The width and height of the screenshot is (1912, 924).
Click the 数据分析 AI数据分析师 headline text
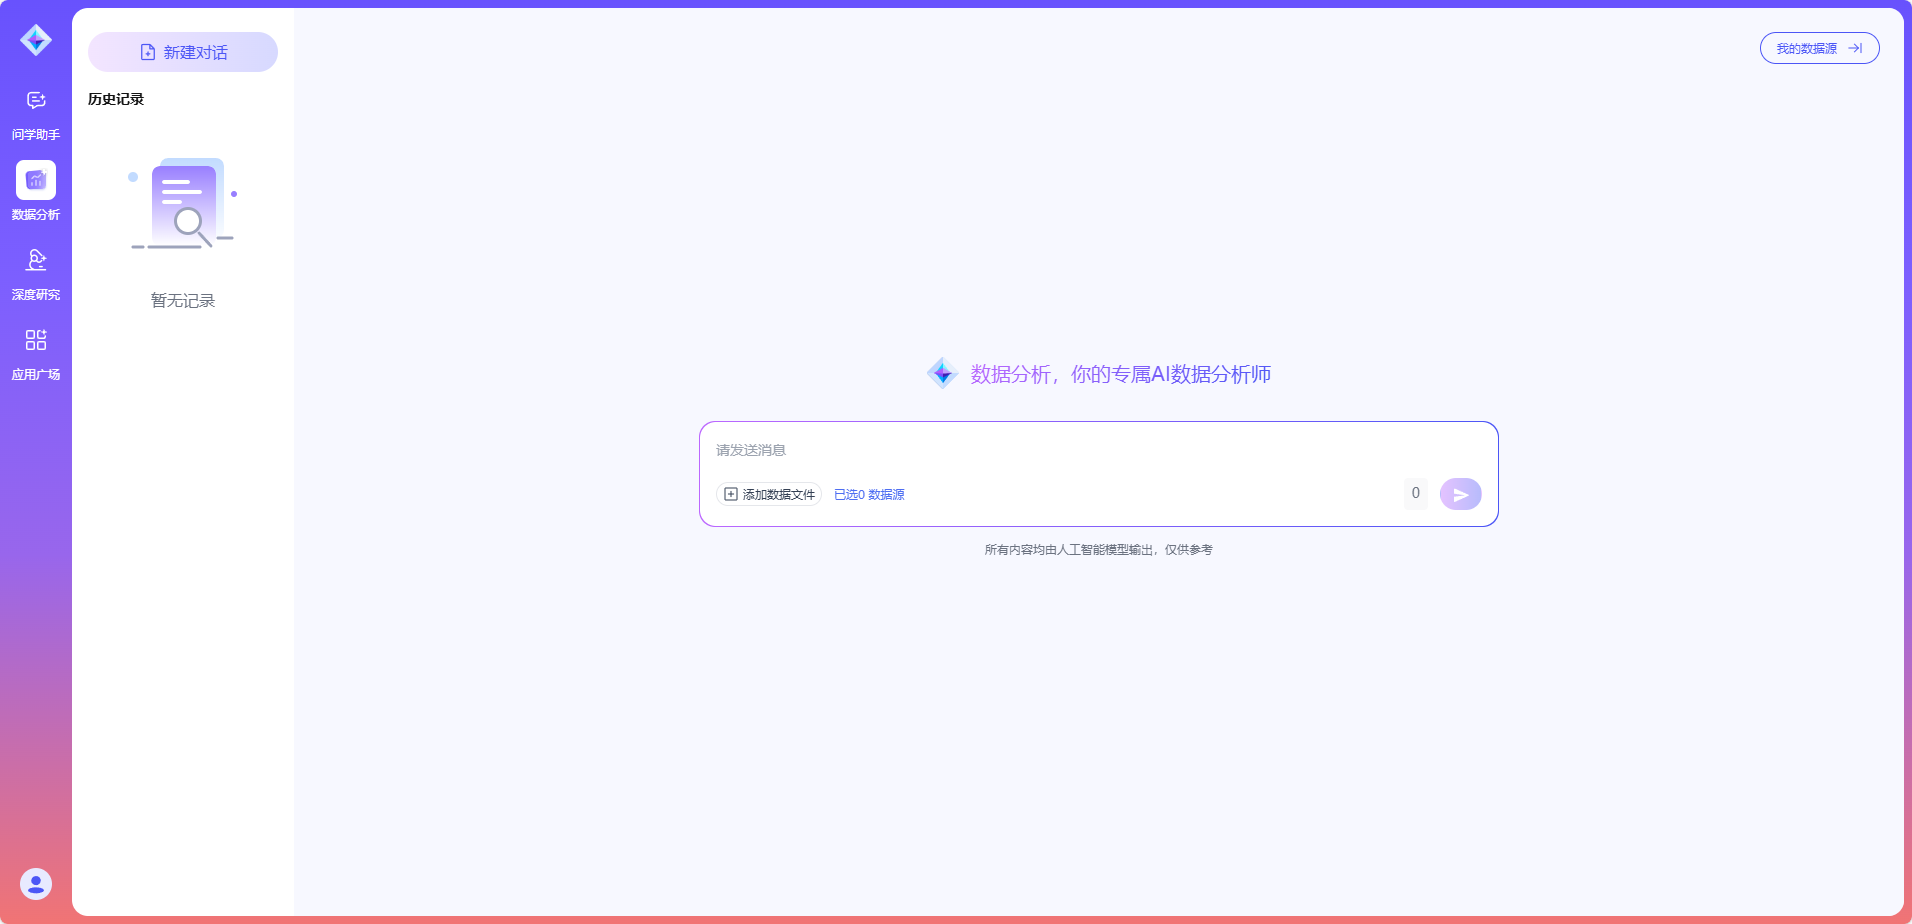pos(1120,374)
